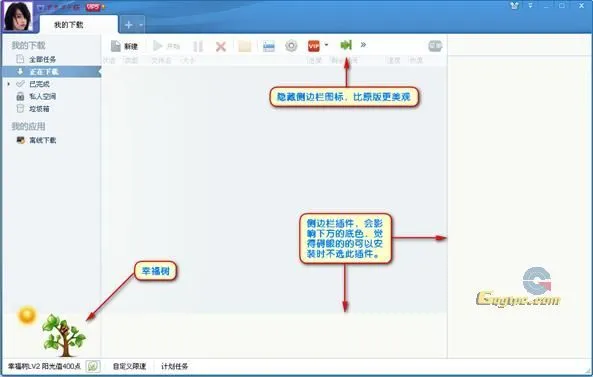
Task: Open the dropdown arrow next to plus tab
Action: (x=141, y=25)
